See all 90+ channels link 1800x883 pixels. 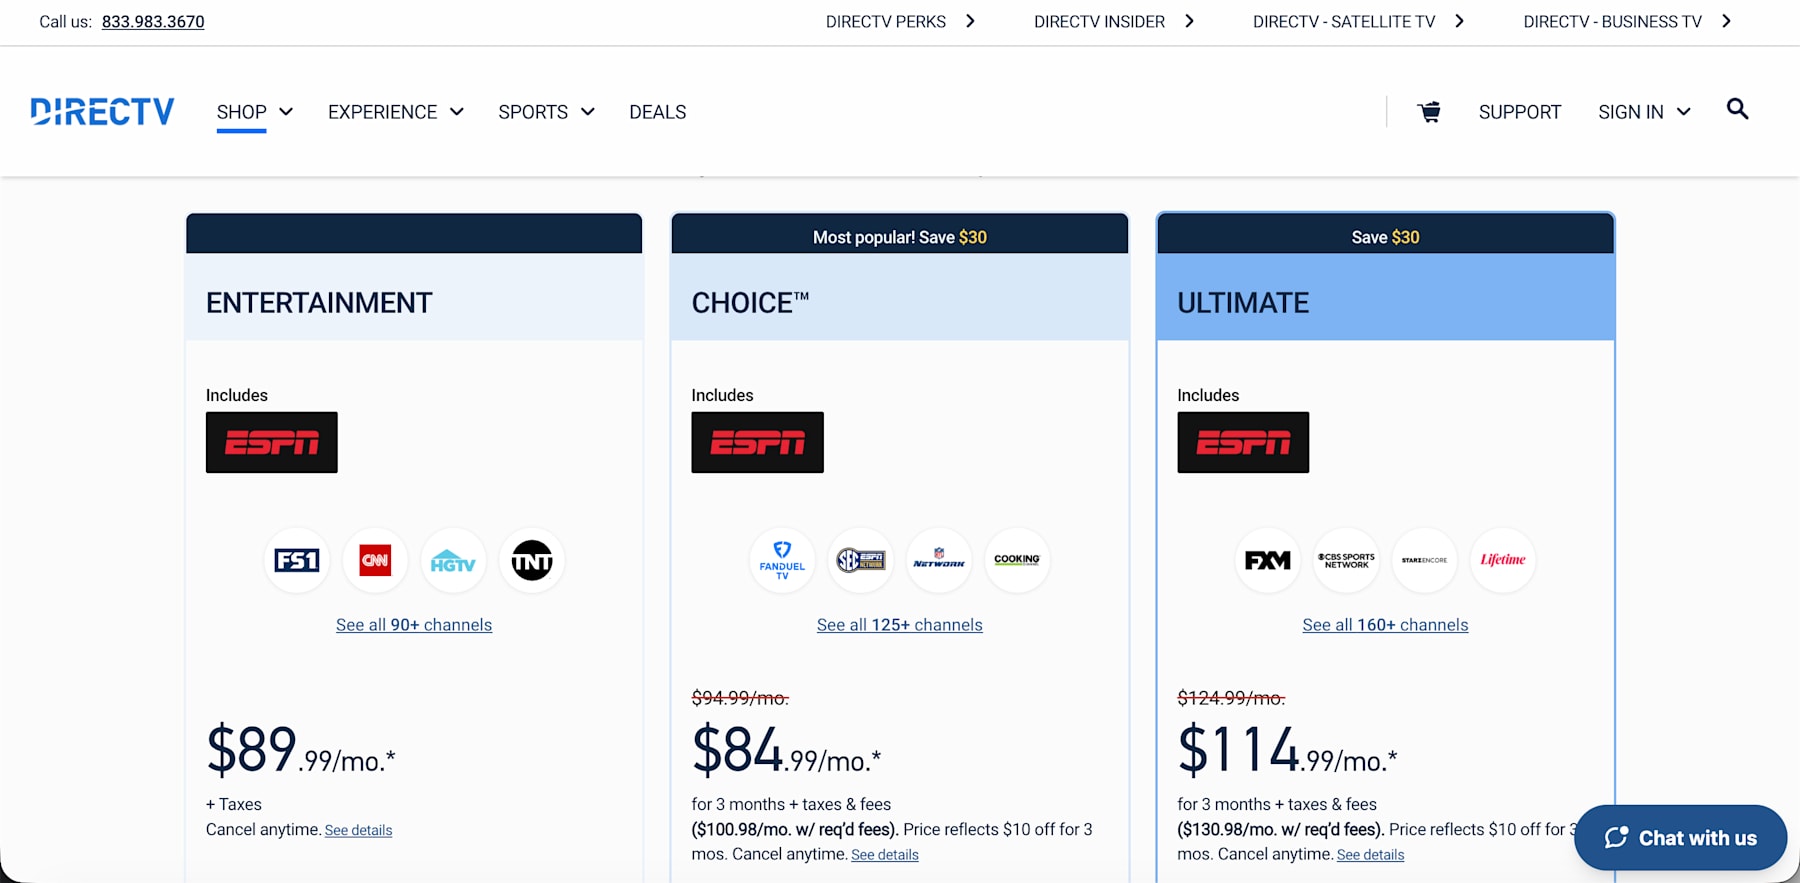[414, 625]
